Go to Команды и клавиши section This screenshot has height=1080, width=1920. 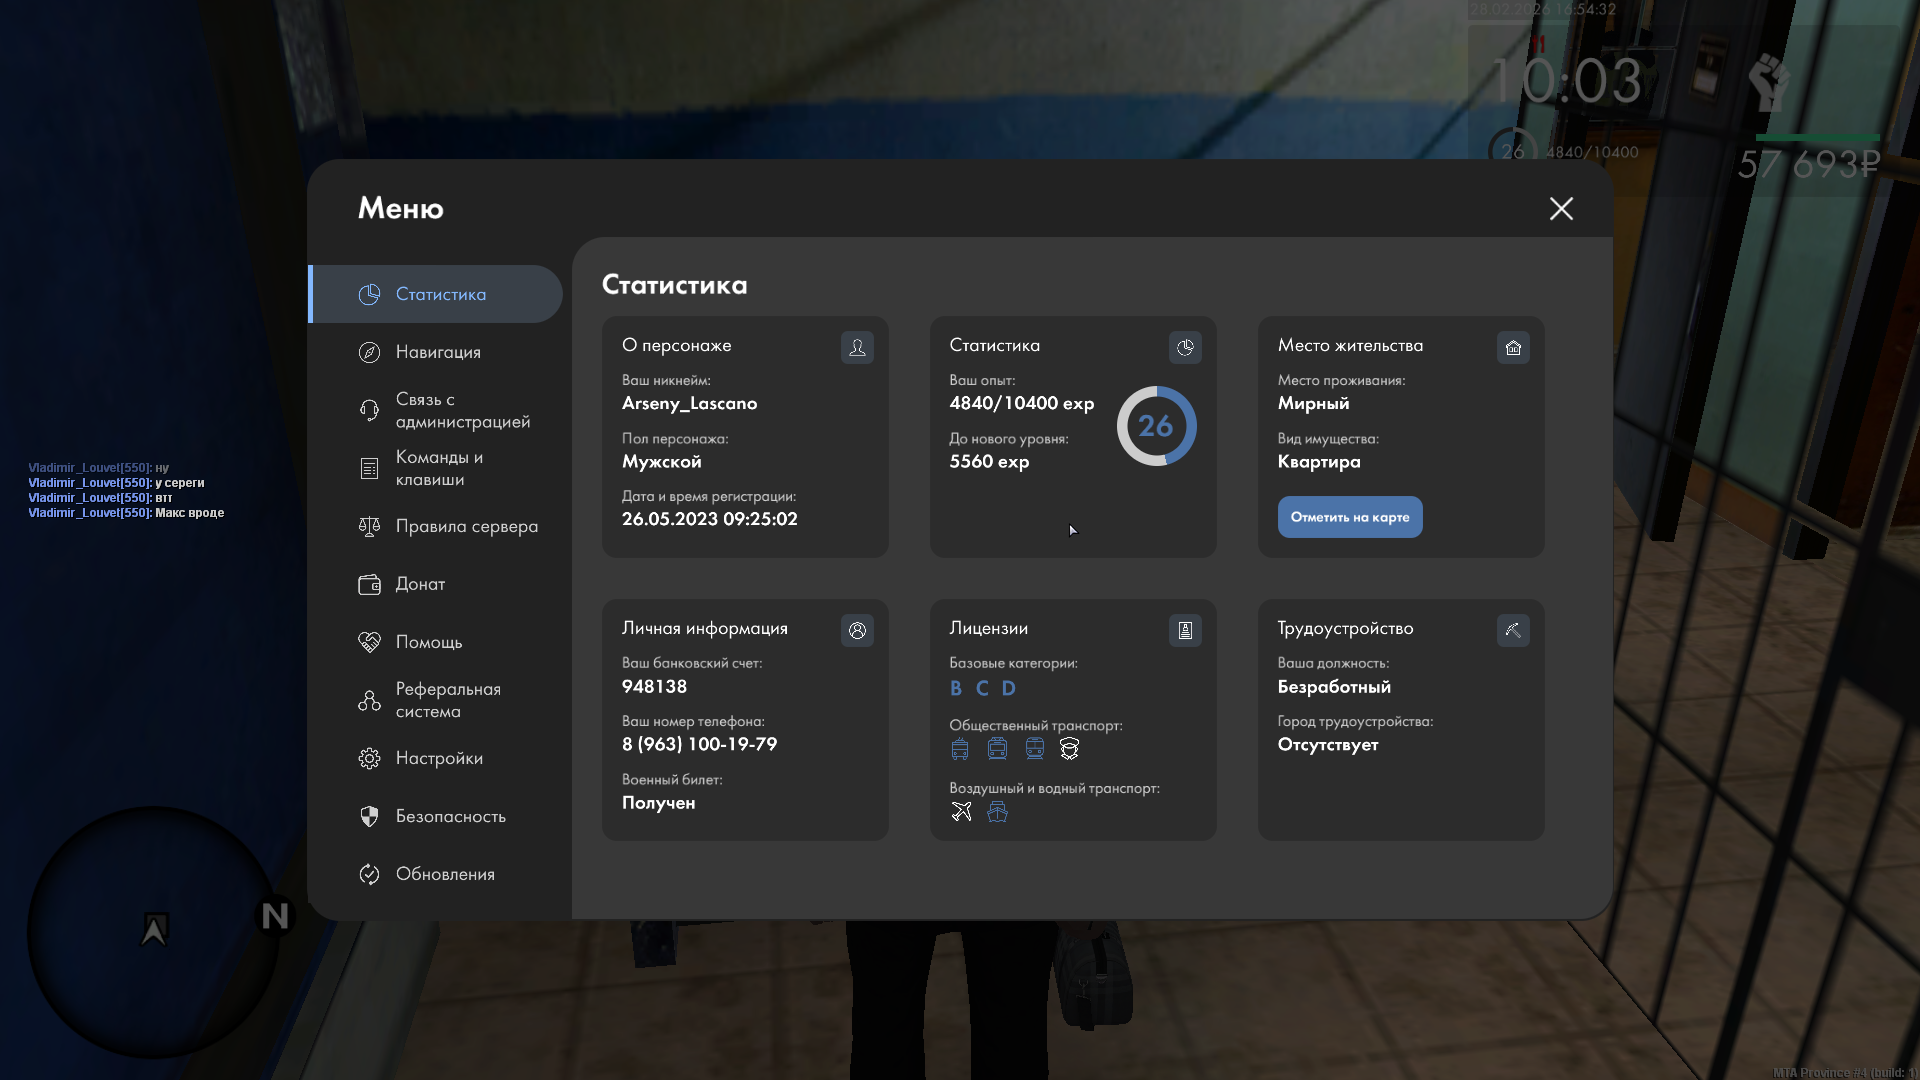tap(438, 468)
